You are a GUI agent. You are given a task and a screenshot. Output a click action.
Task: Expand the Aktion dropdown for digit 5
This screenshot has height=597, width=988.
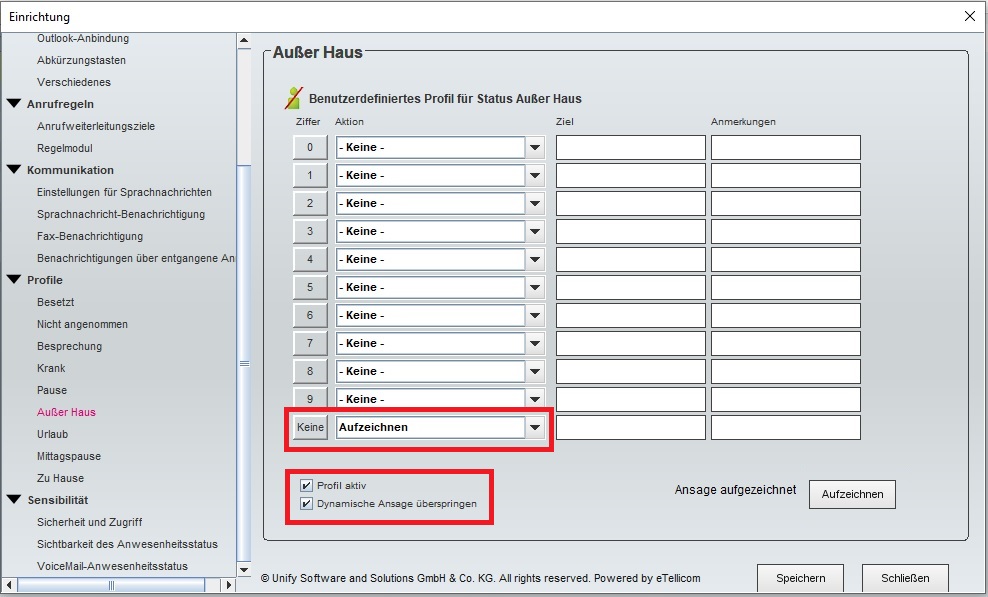coord(536,288)
